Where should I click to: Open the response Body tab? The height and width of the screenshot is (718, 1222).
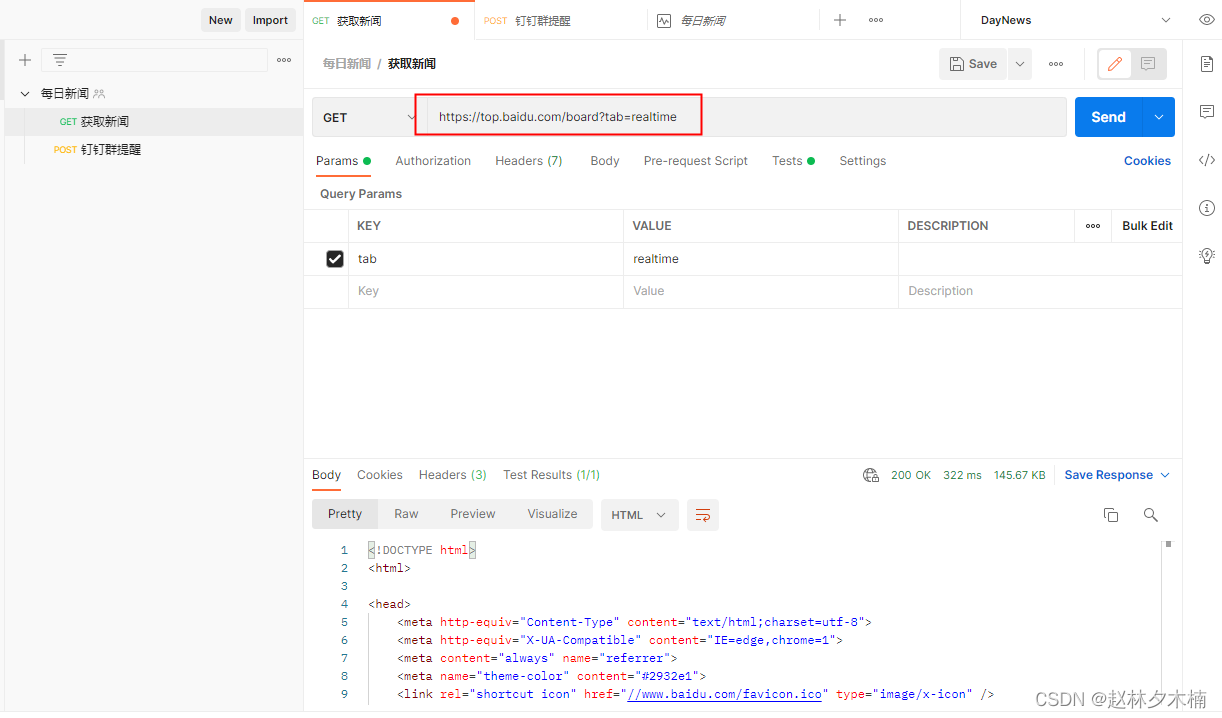click(327, 475)
